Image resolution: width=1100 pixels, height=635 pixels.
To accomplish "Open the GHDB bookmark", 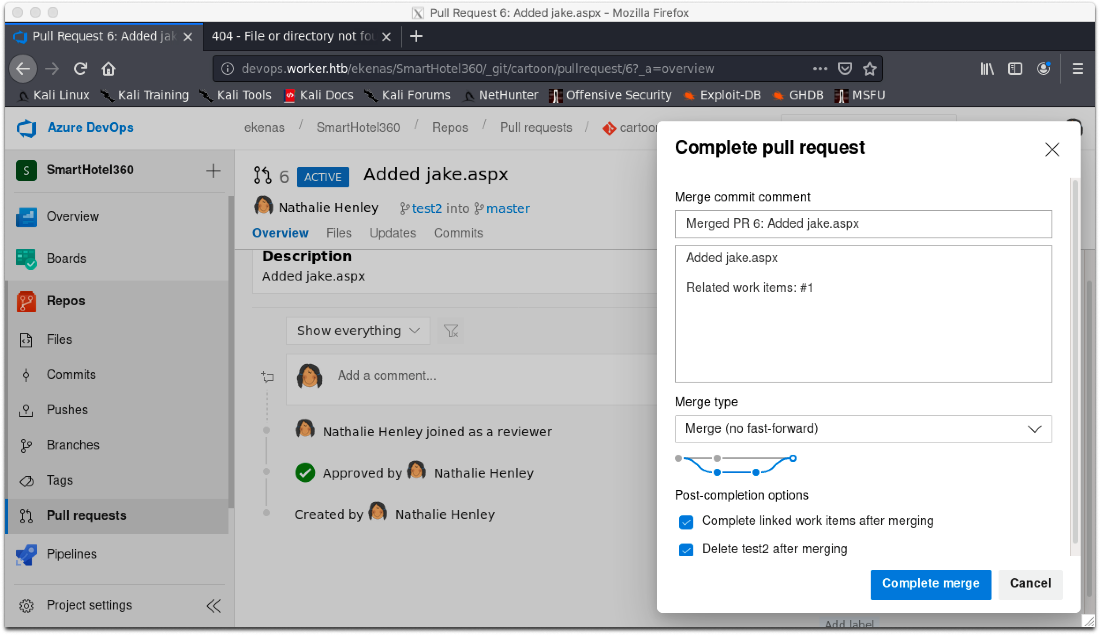I will 798,95.
